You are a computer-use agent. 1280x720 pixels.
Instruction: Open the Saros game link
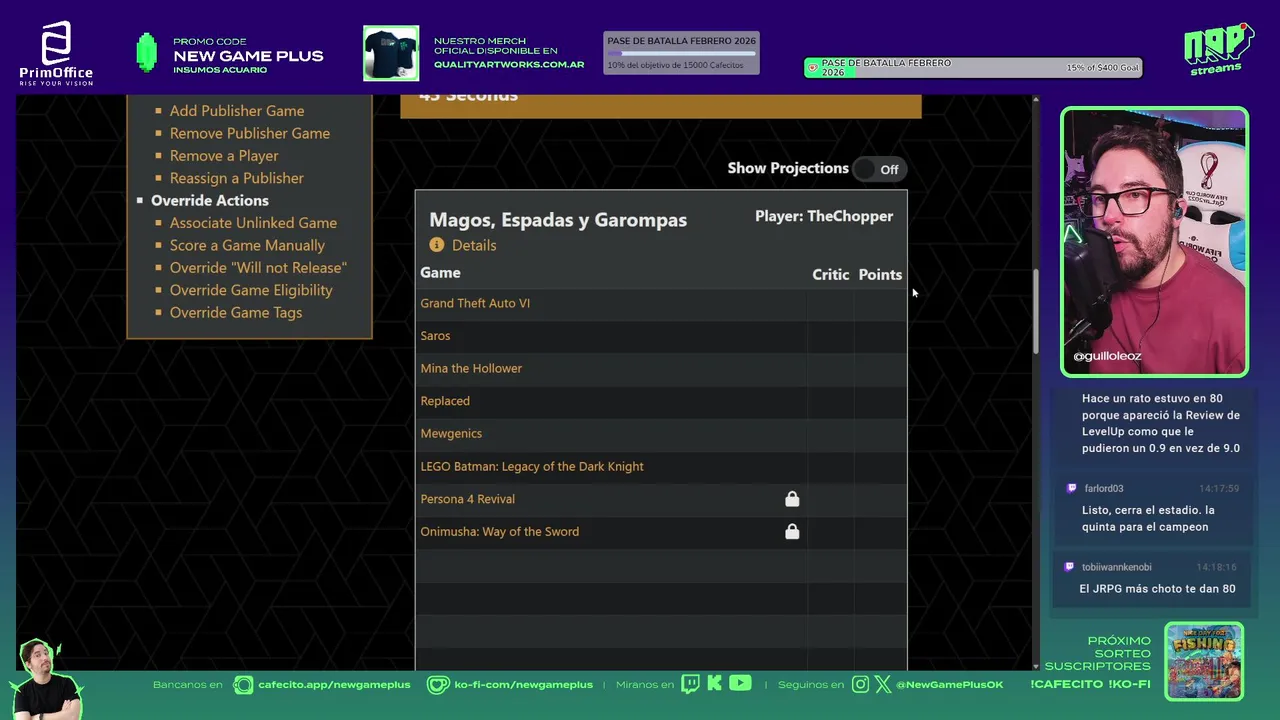click(x=435, y=336)
